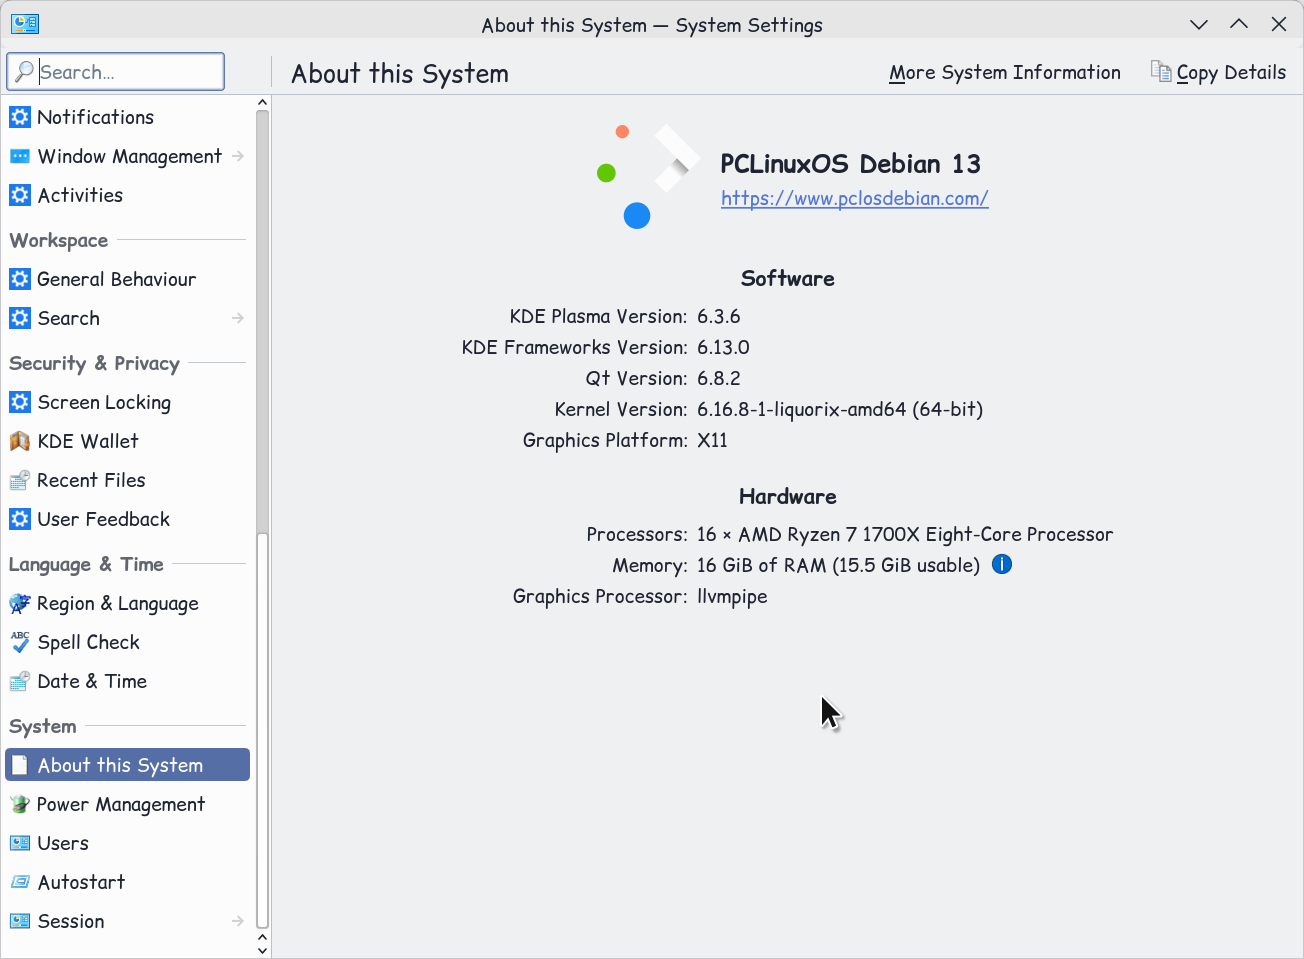Click the Notifications gear icon

click(20, 117)
